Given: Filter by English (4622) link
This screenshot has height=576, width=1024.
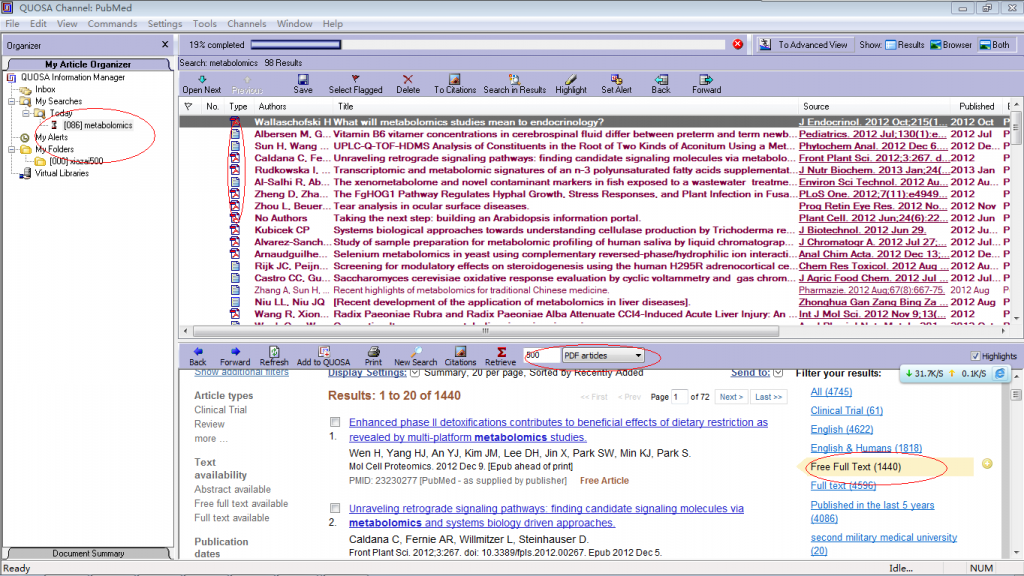Looking at the screenshot, I should [841, 429].
